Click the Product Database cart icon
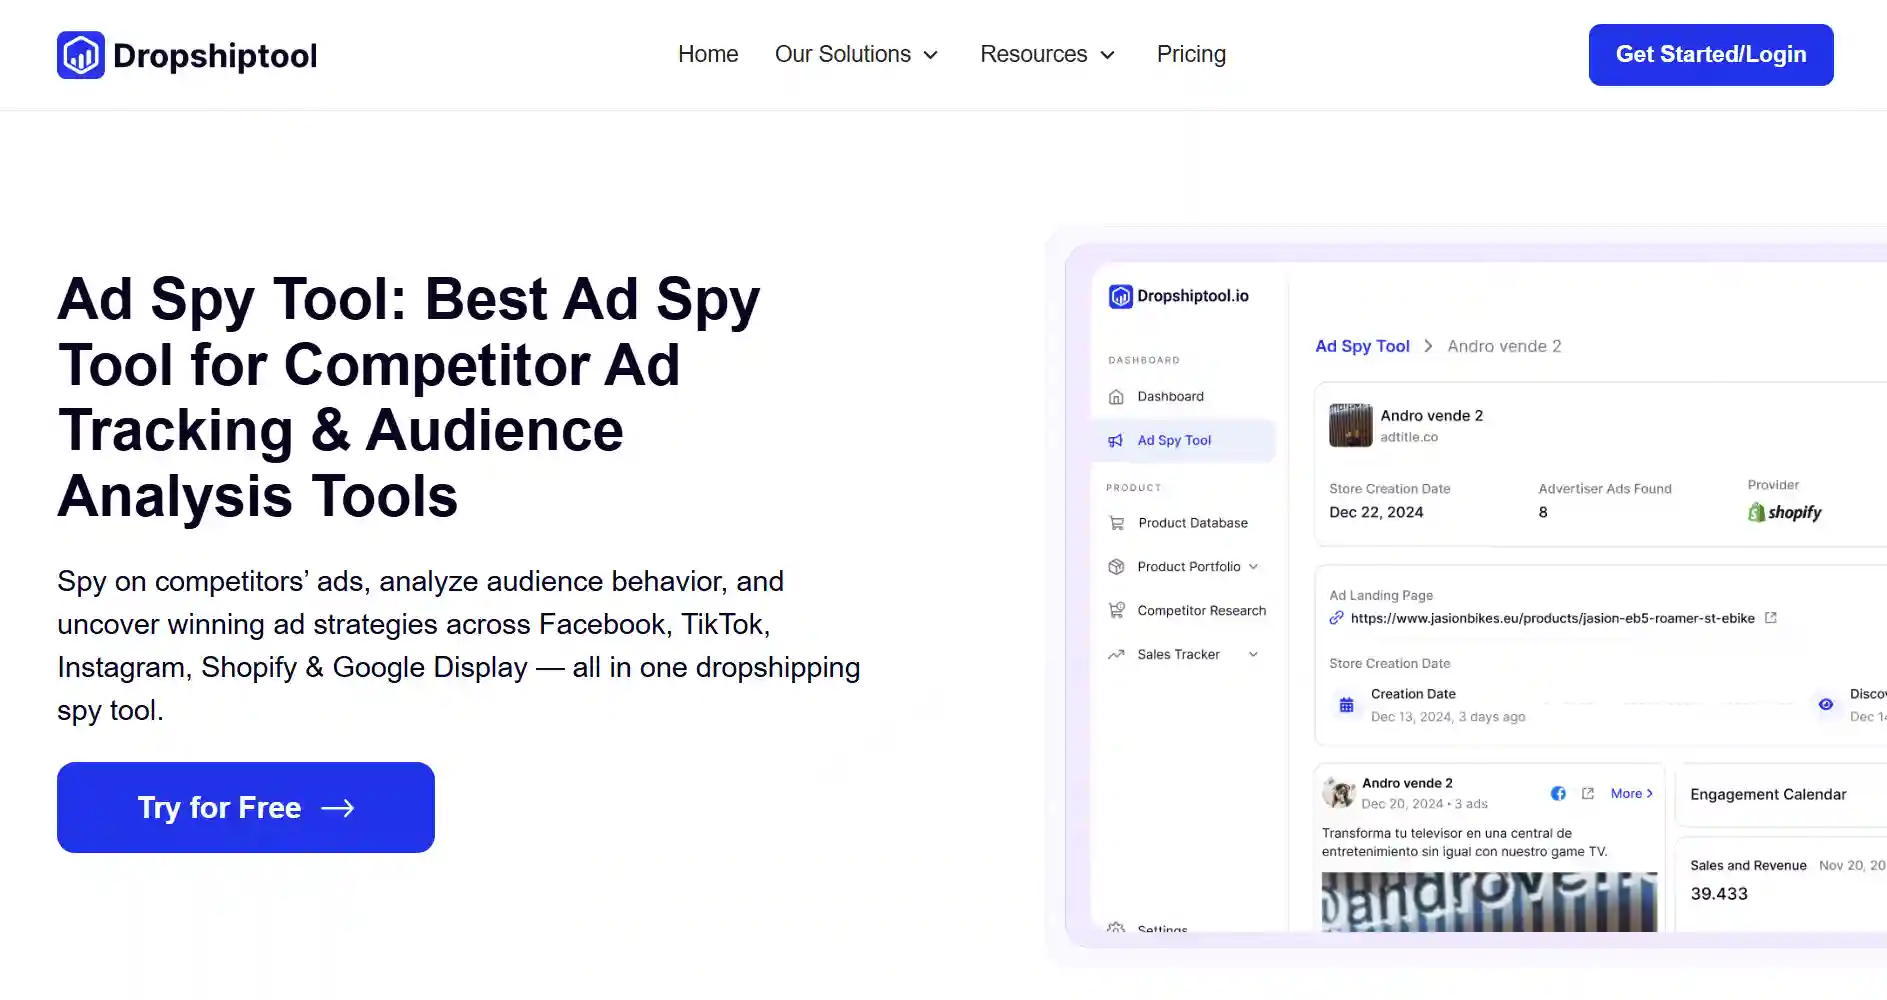The width and height of the screenshot is (1887, 1000). point(1117,523)
